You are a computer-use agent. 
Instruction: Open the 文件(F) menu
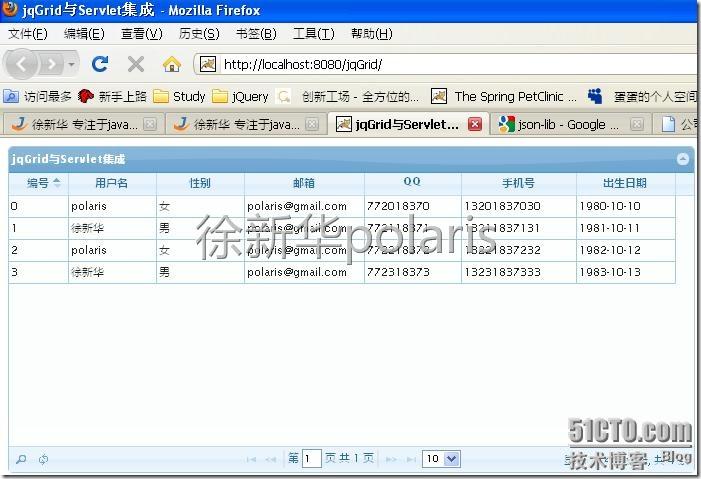(28, 34)
